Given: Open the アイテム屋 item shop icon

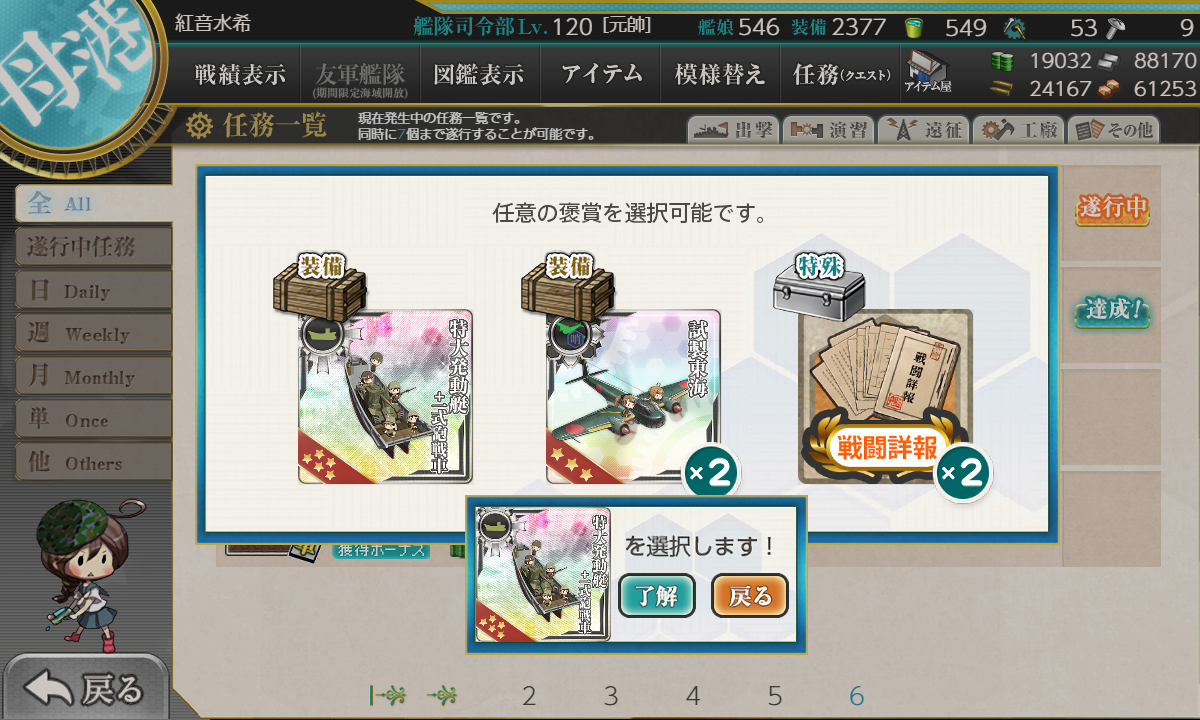Looking at the screenshot, I should click(x=927, y=73).
